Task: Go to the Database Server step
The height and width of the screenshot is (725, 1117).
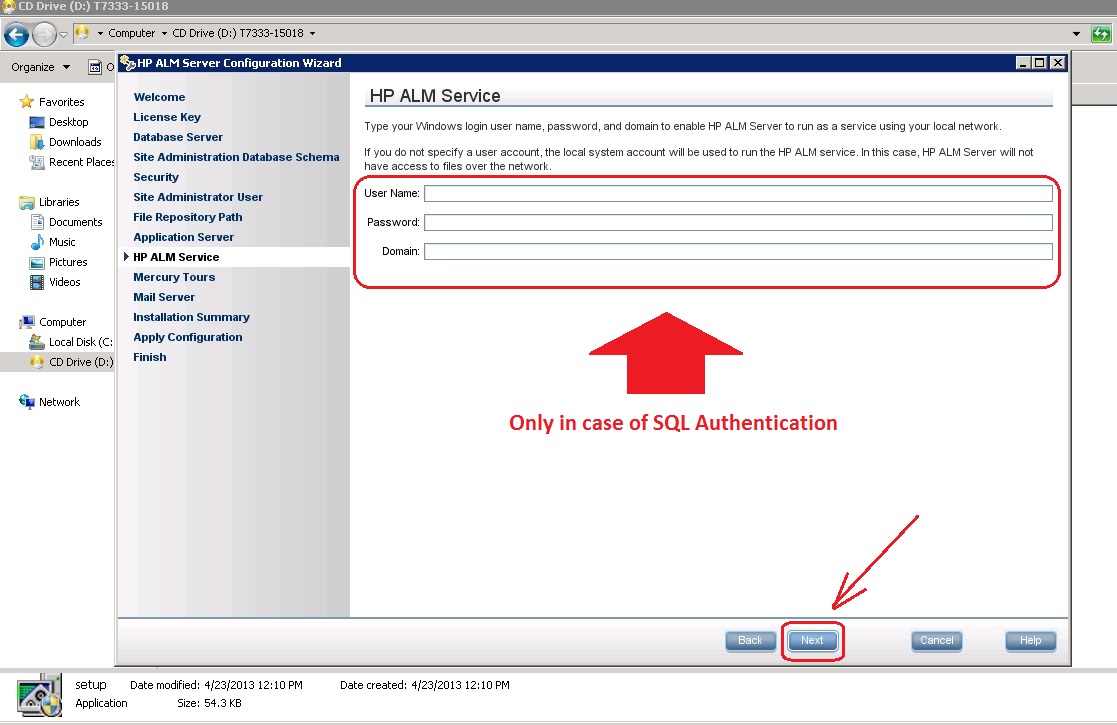Action: (178, 137)
